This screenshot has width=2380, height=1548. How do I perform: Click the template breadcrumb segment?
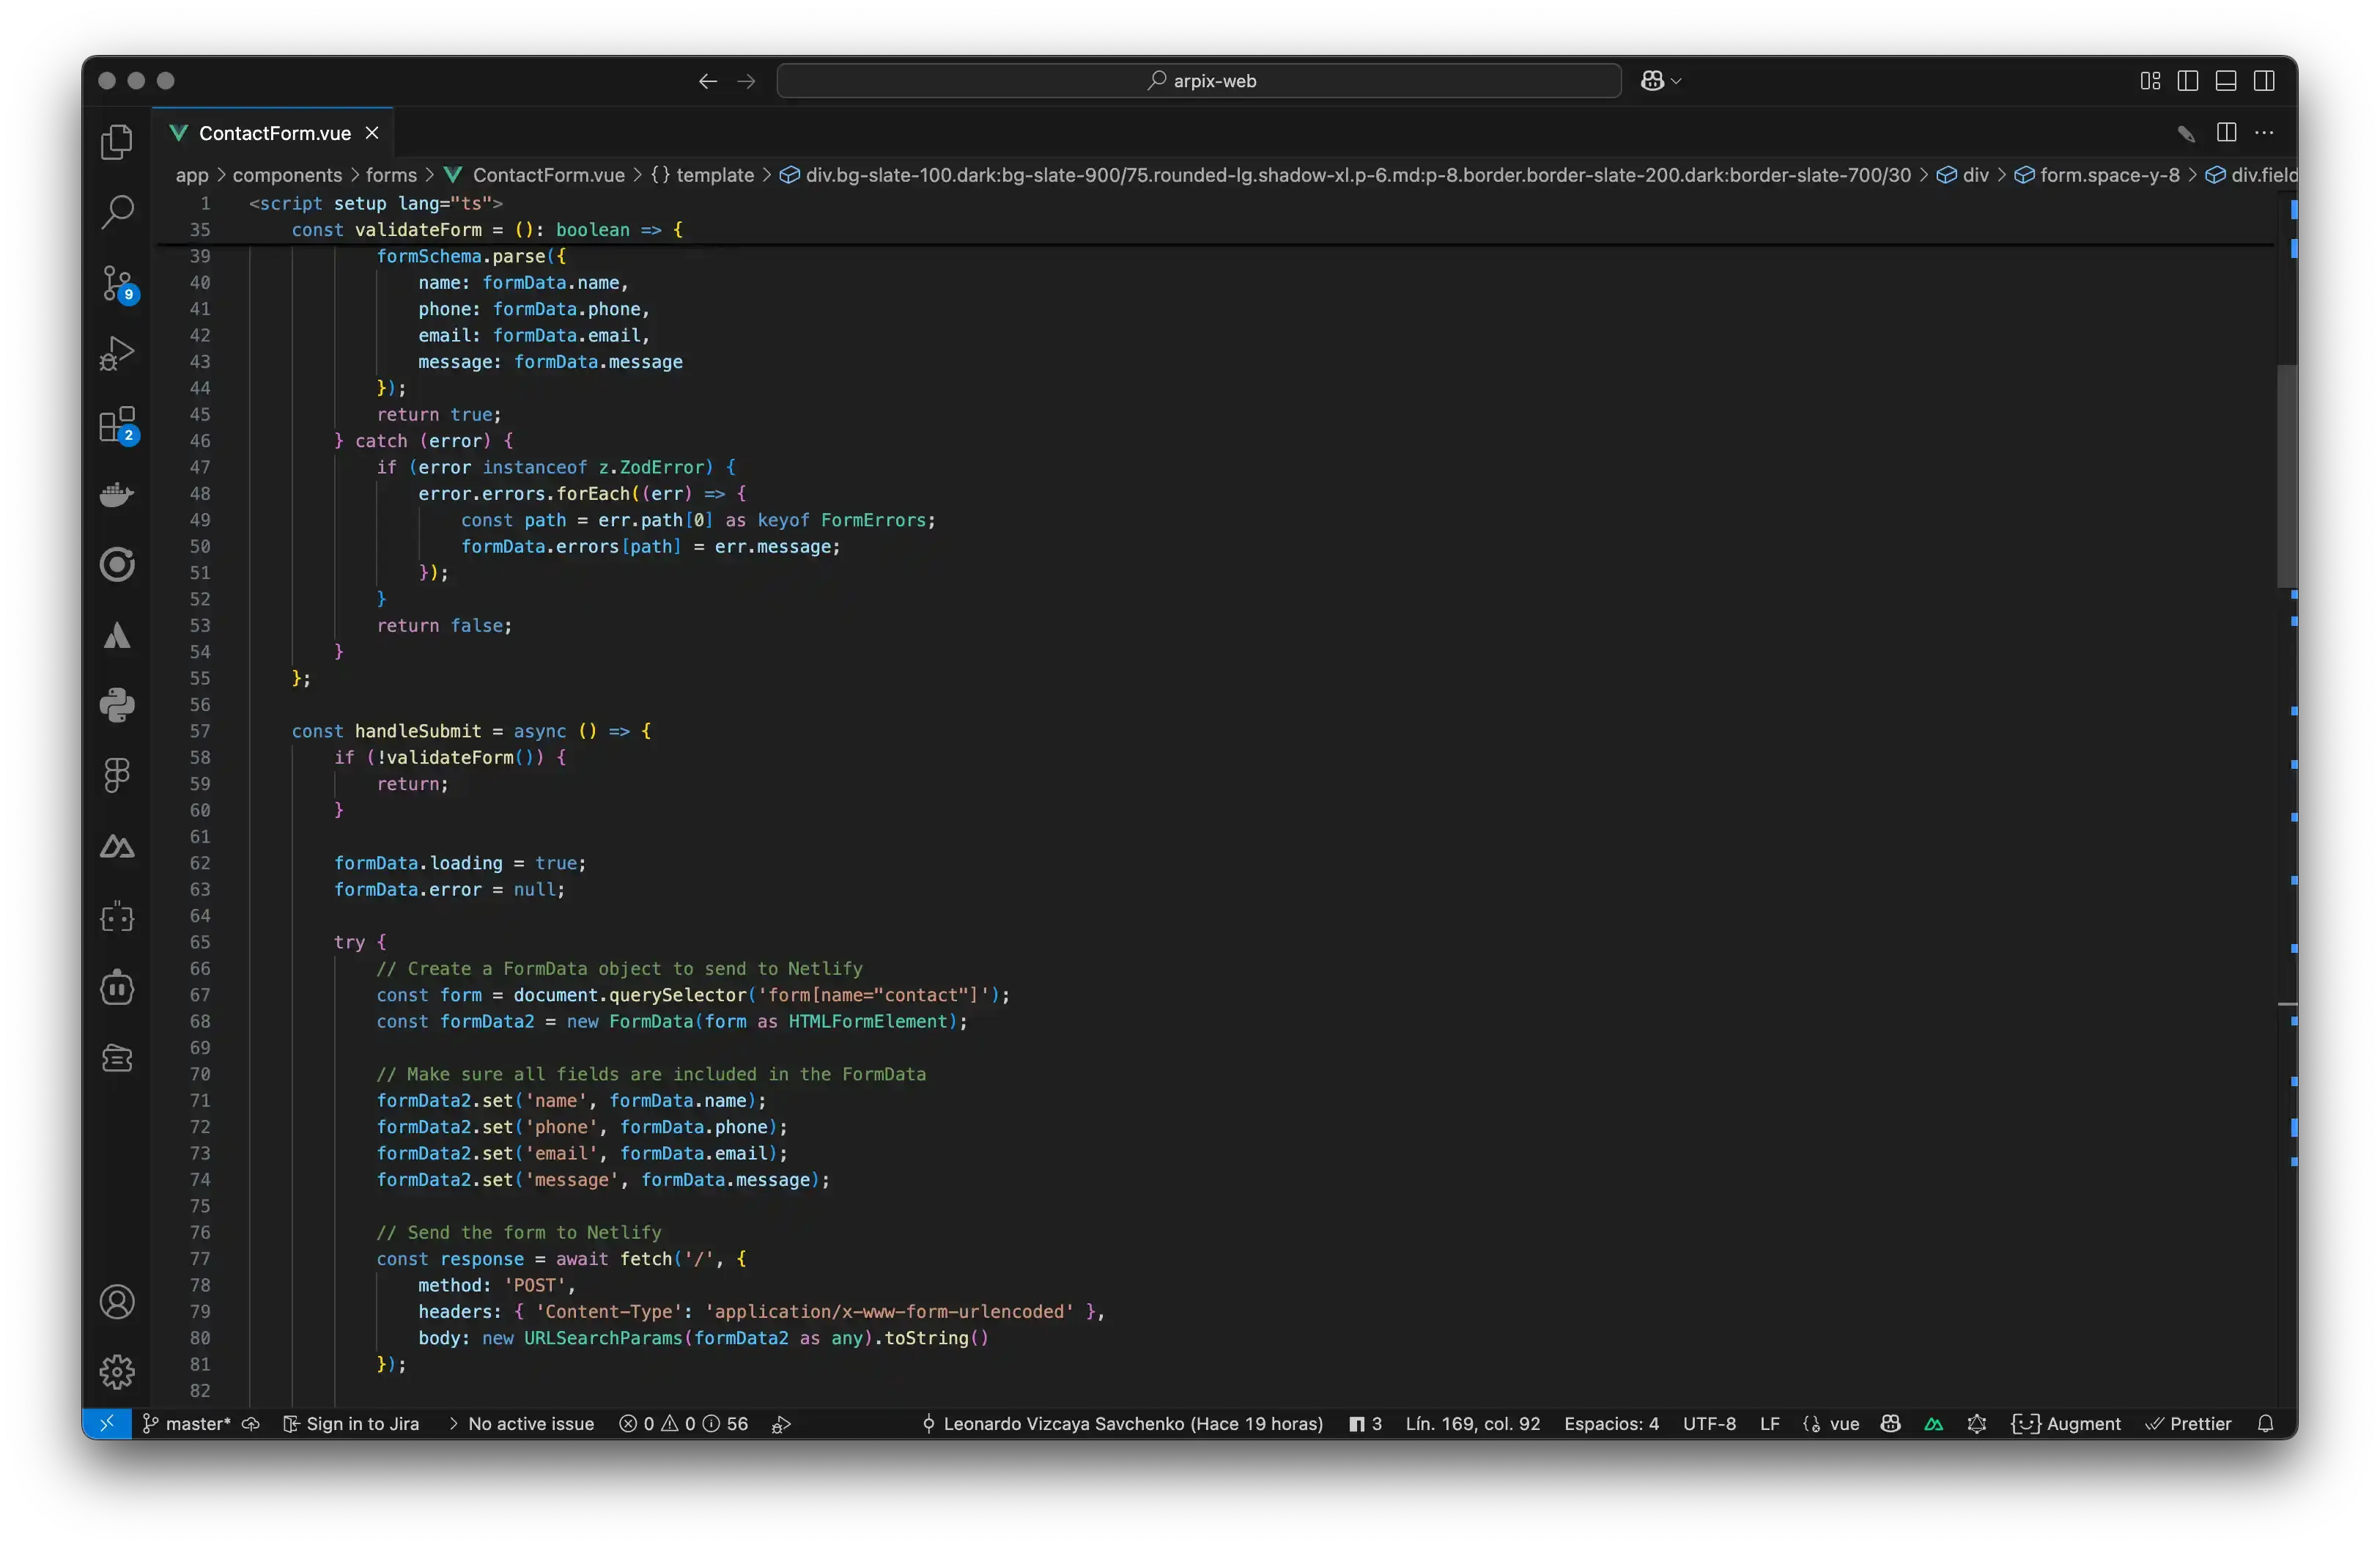(703, 175)
